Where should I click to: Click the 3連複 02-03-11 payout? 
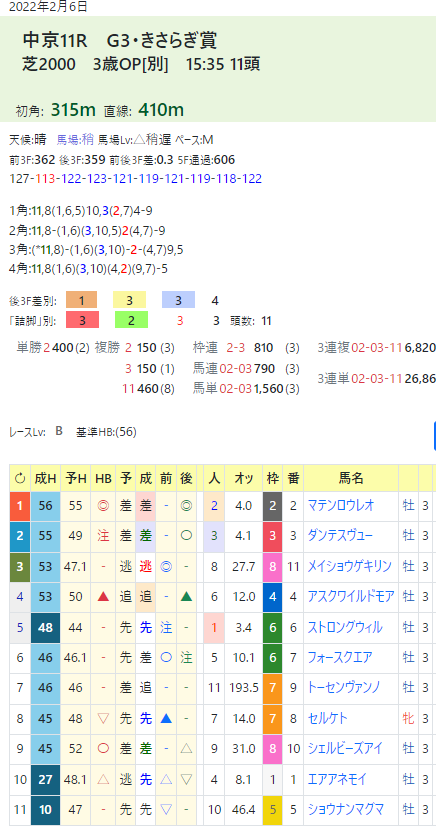click(x=376, y=348)
